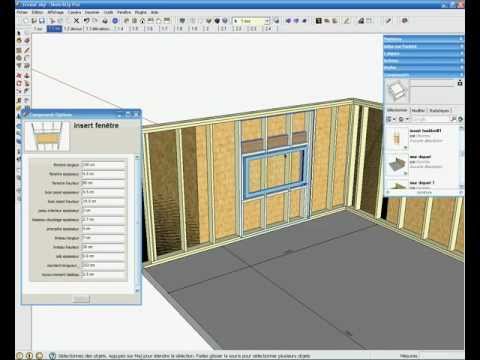
Task: Click the help question-mark status icon
Action: (x=52, y=356)
